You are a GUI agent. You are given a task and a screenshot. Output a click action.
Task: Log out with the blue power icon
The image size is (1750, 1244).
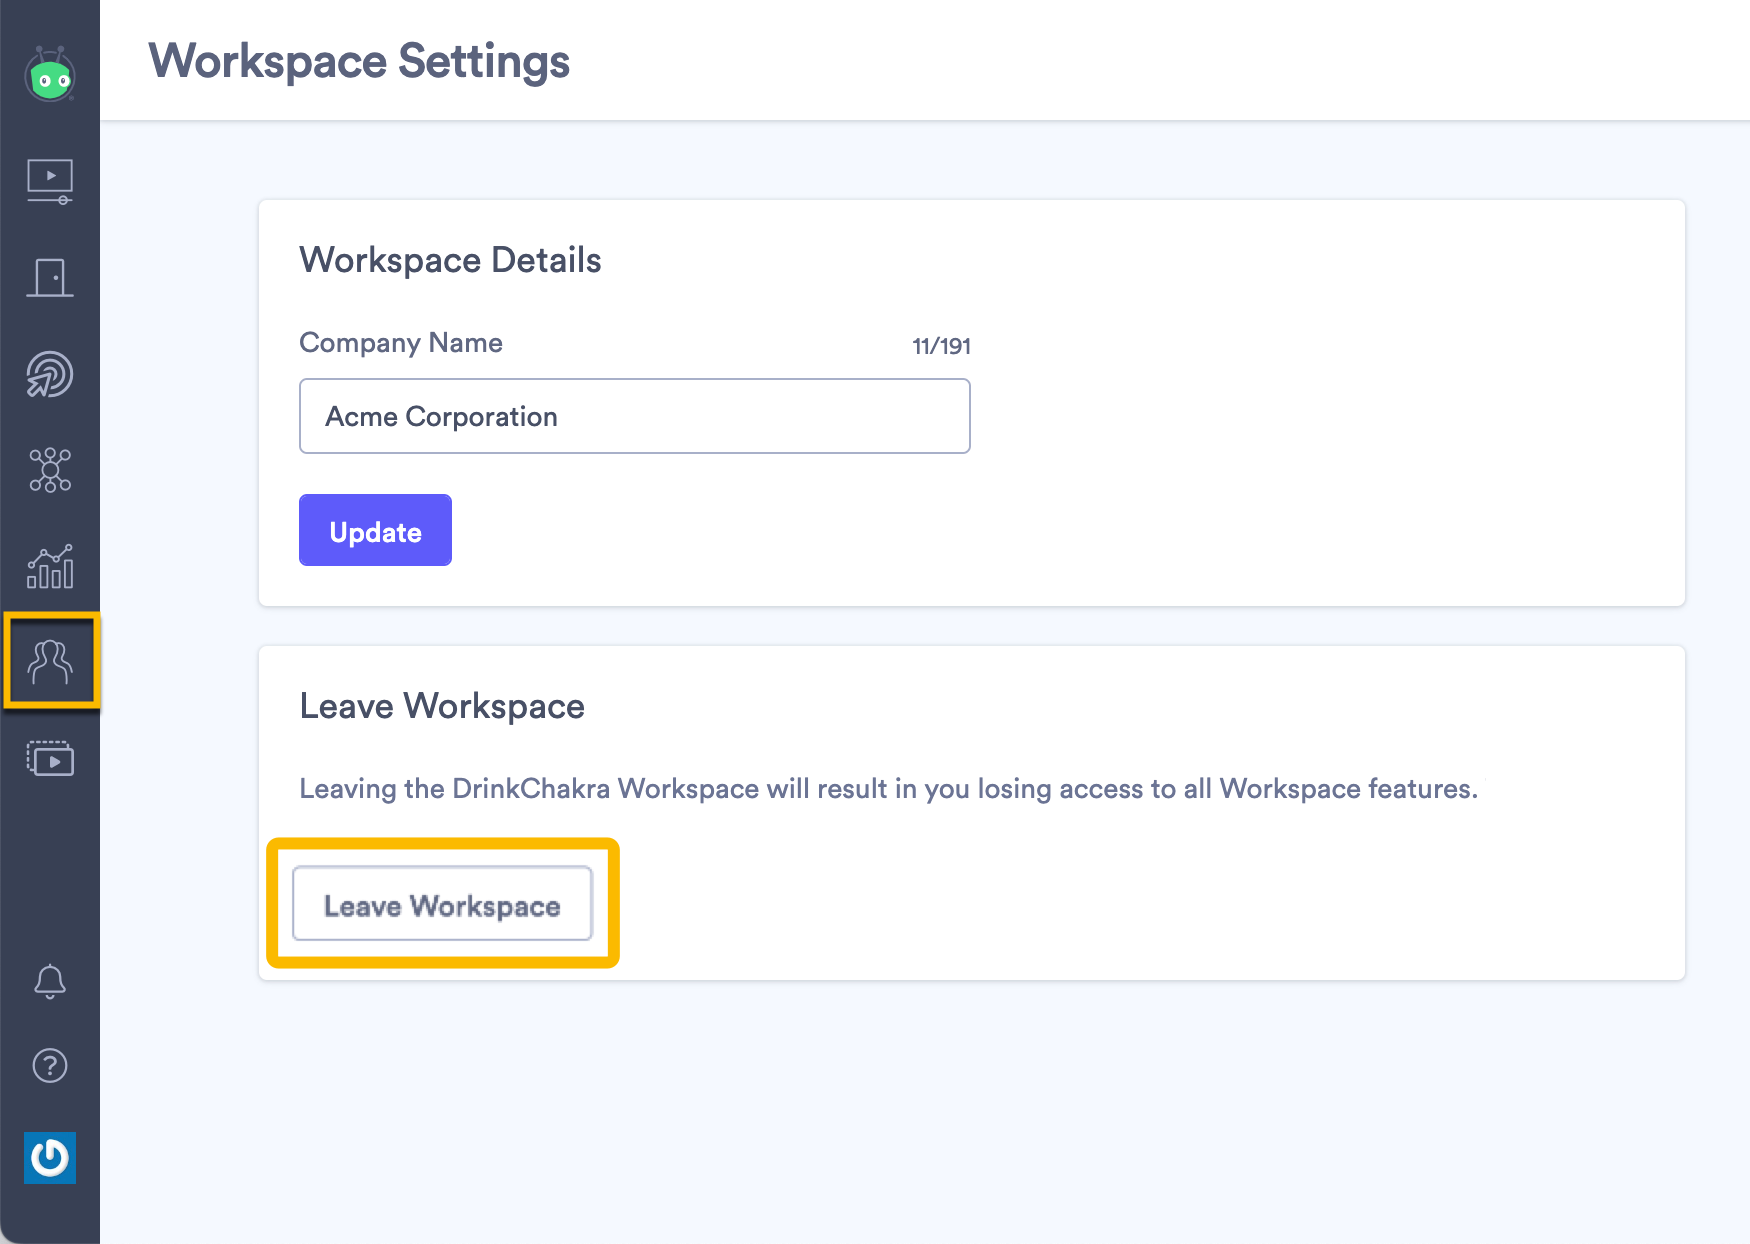point(50,1159)
